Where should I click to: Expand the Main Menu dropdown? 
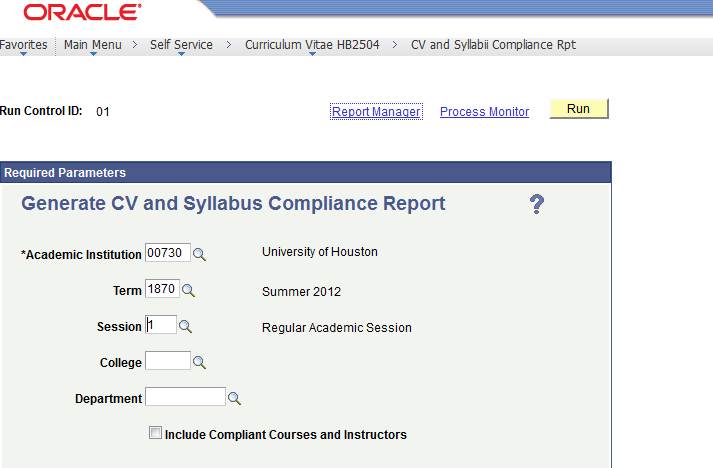(x=92, y=45)
